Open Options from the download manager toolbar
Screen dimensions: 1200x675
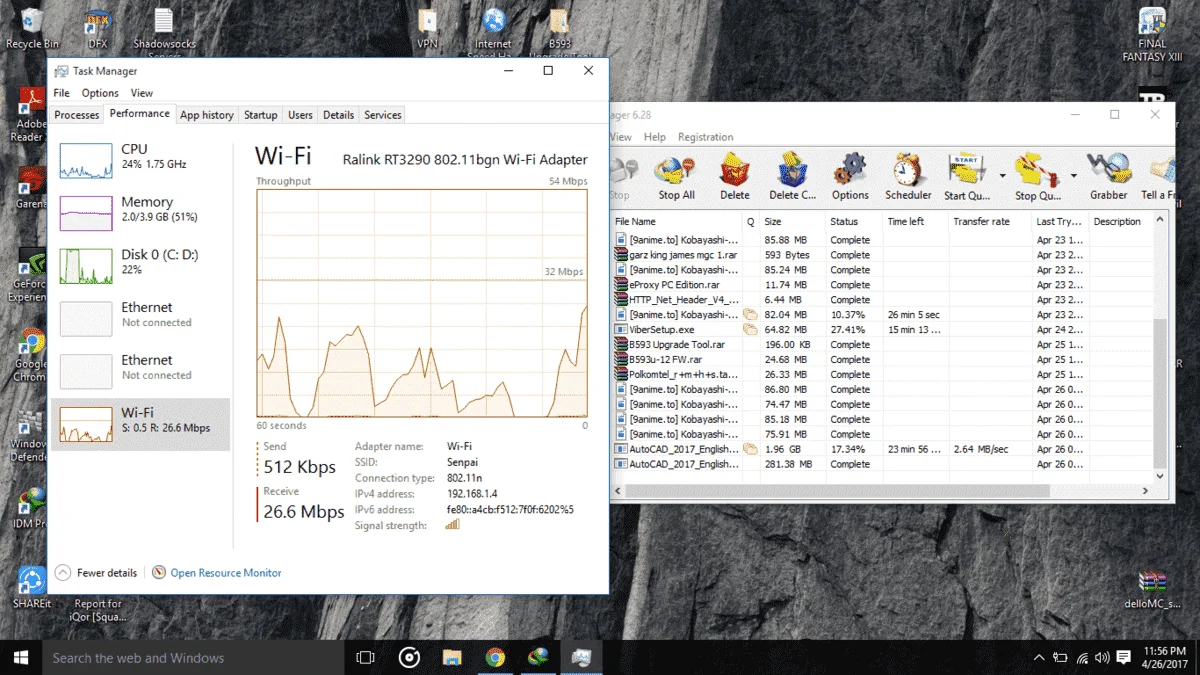pyautogui.click(x=850, y=177)
